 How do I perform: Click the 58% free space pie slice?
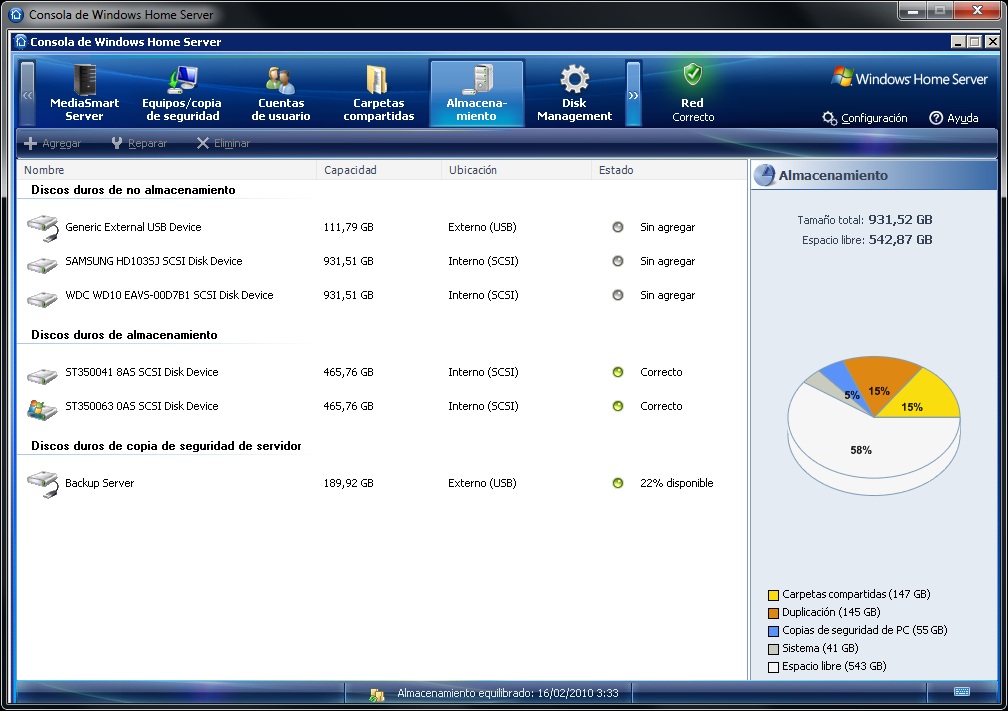[860, 451]
